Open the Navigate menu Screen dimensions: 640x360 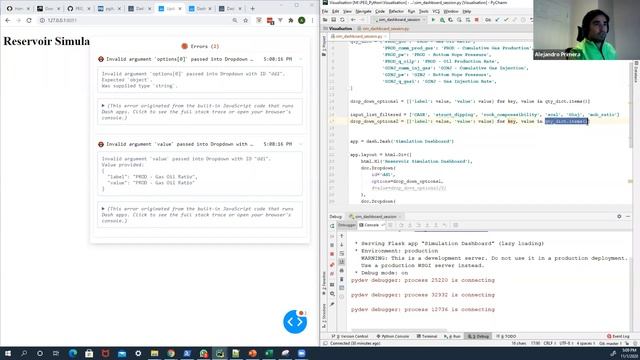(363, 11)
